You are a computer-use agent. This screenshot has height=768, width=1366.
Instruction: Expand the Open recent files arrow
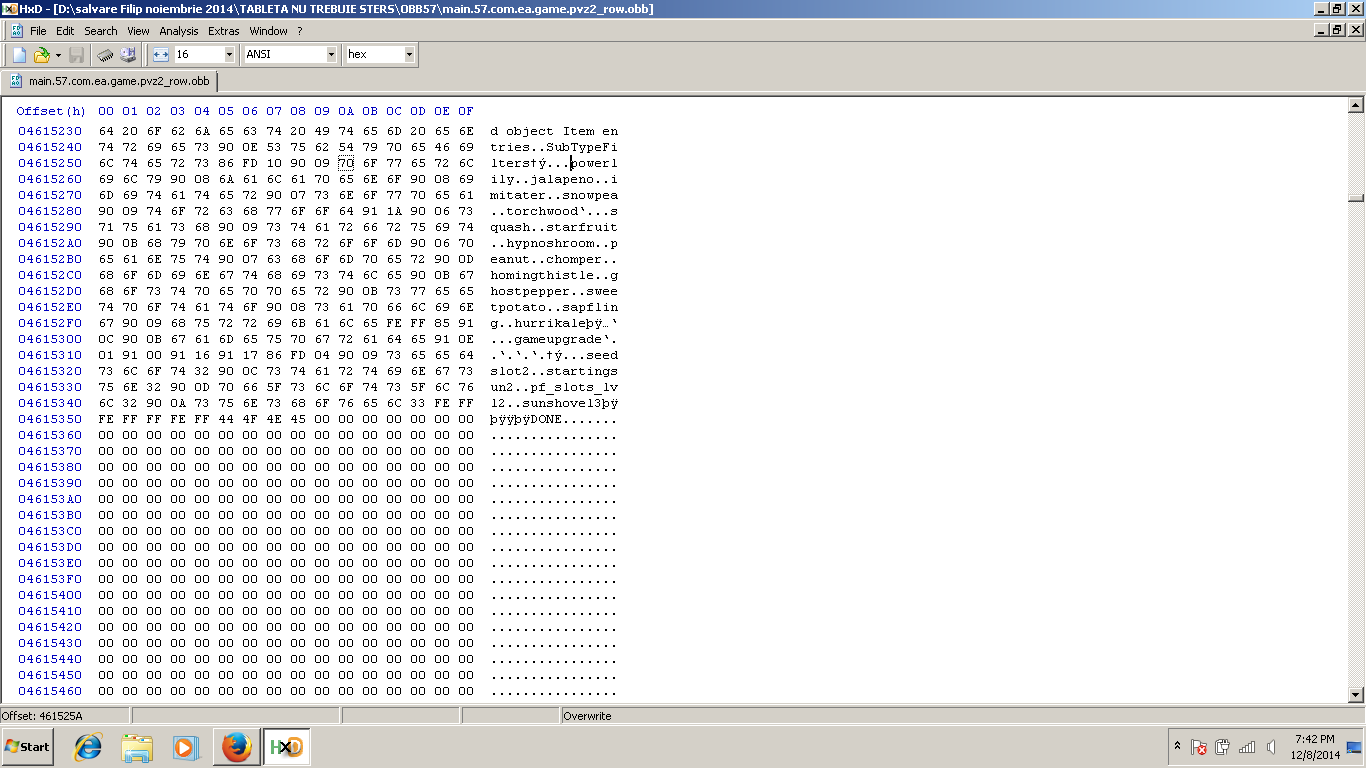[58, 55]
